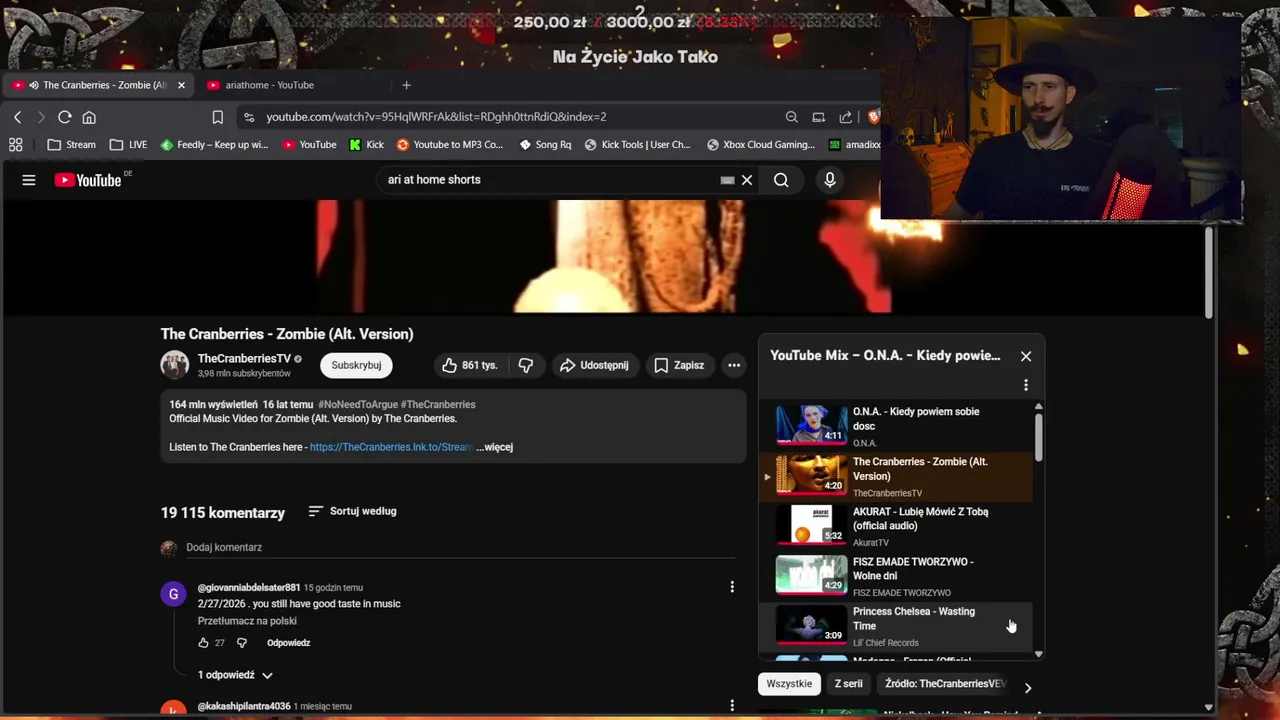Dislike the comment by giovanniabdelsater881
Screen dimensions: 1280x720
(x=241, y=643)
